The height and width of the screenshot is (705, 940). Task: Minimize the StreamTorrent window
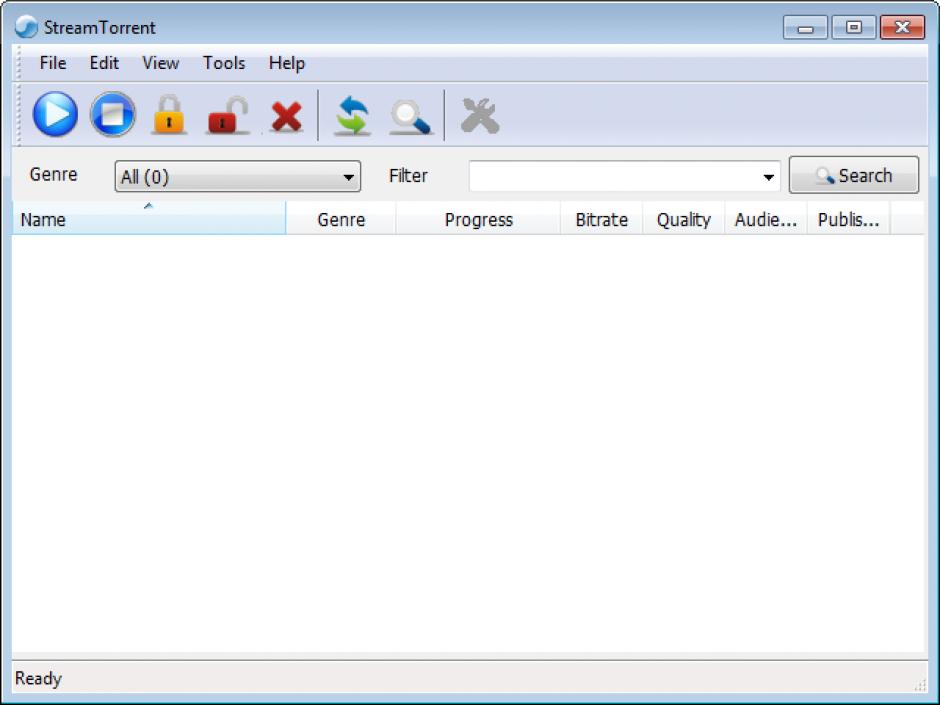point(806,28)
